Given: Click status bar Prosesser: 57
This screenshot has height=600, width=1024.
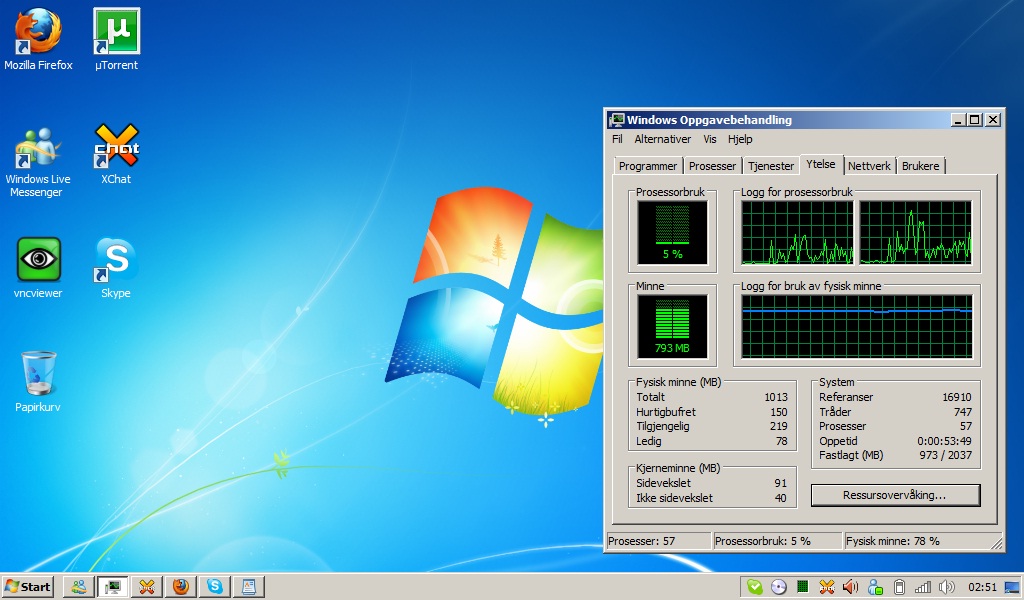Looking at the screenshot, I should (x=658, y=541).
